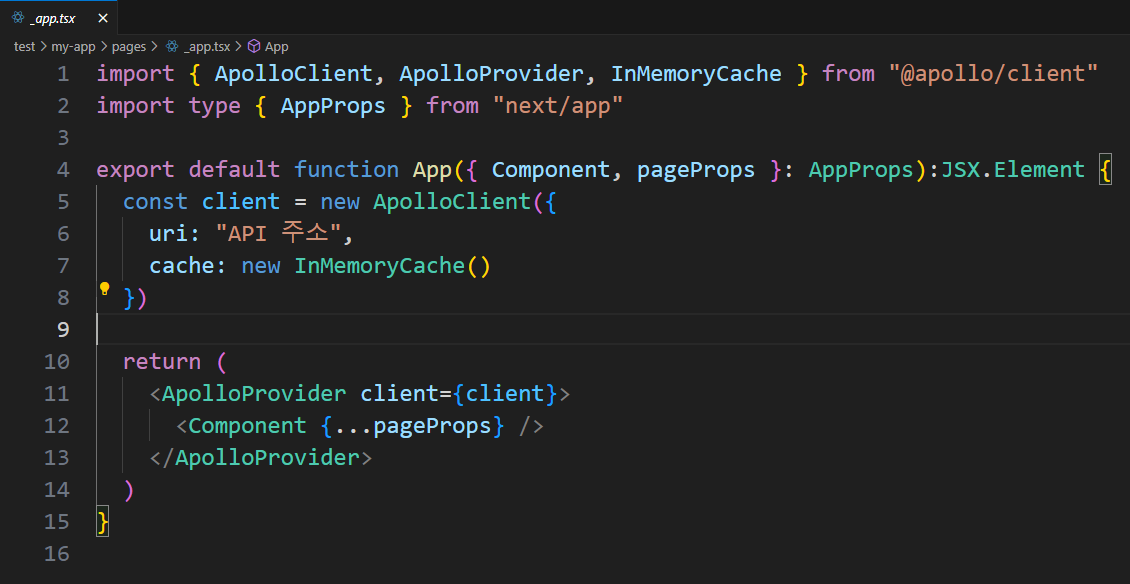The height and width of the screenshot is (584, 1130).
Task: Click 'AppProps' in the line 2 import
Action: [x=333, y=106]
